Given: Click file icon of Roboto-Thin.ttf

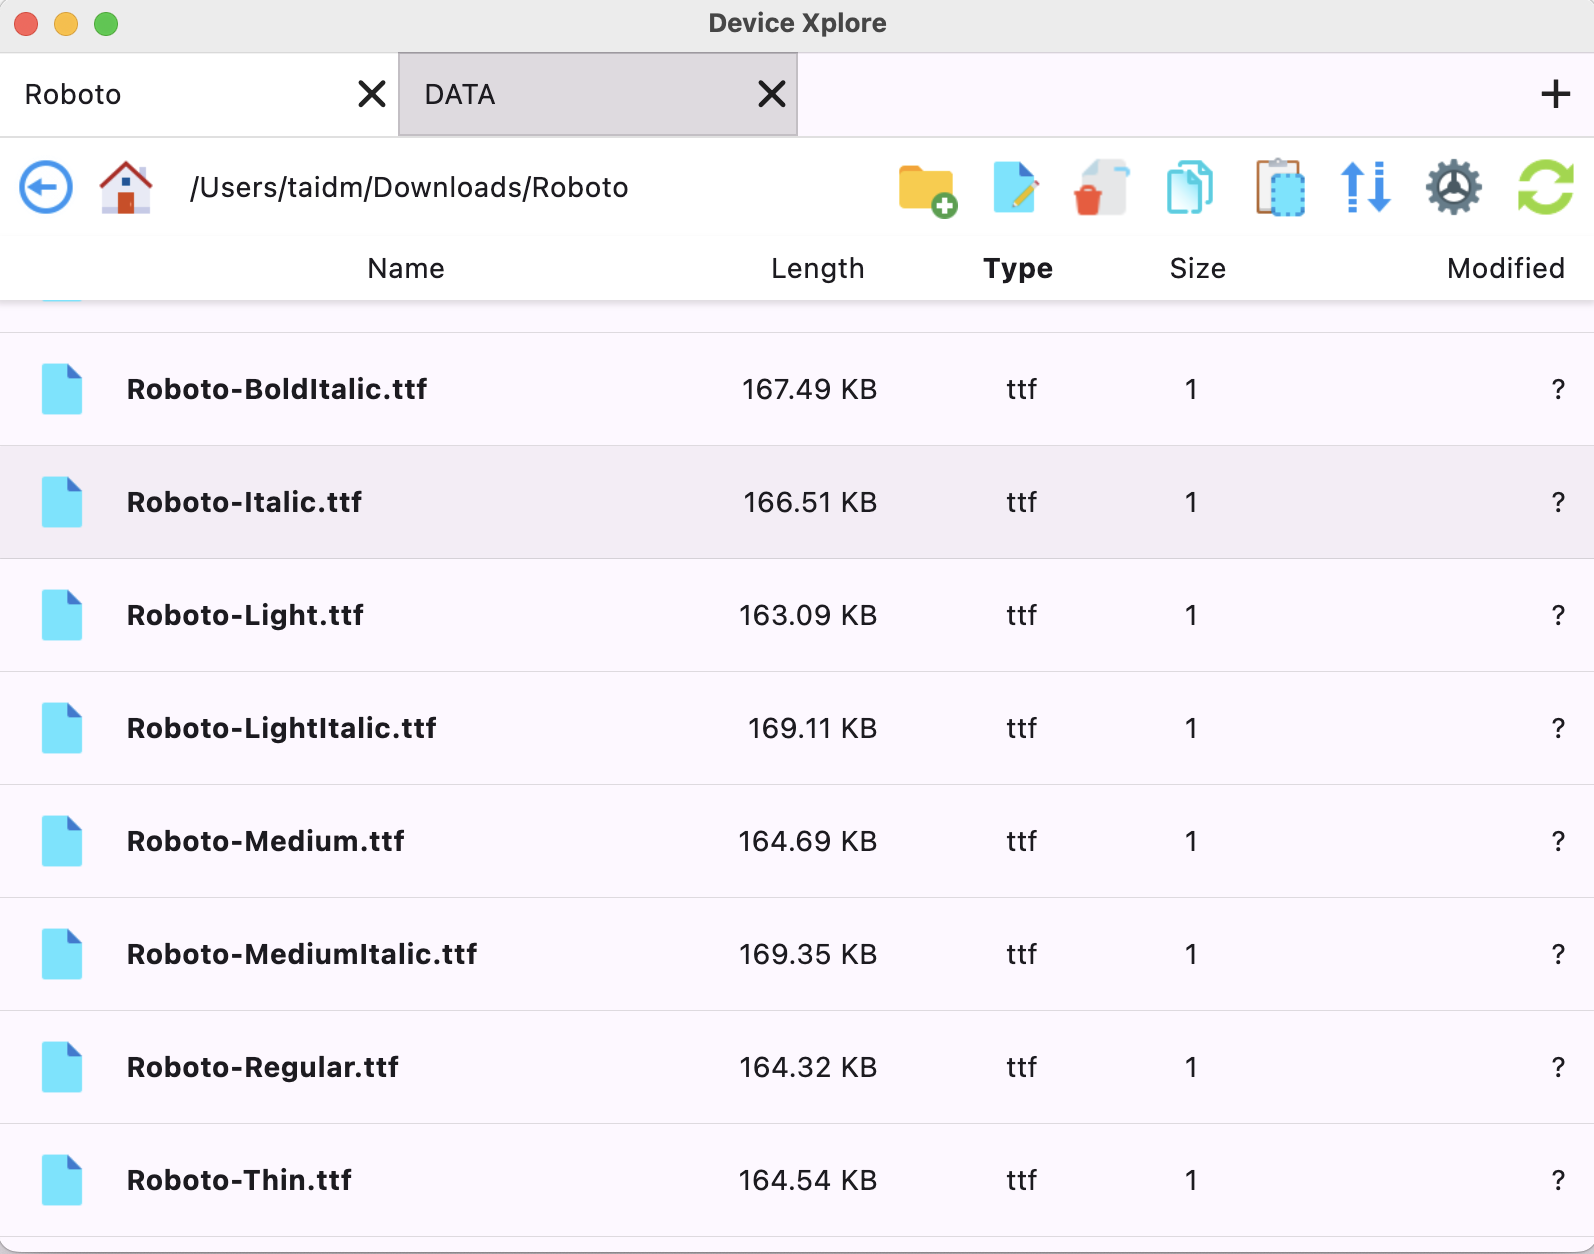Looking at the screenshot, I should (x=61, y=1180).
